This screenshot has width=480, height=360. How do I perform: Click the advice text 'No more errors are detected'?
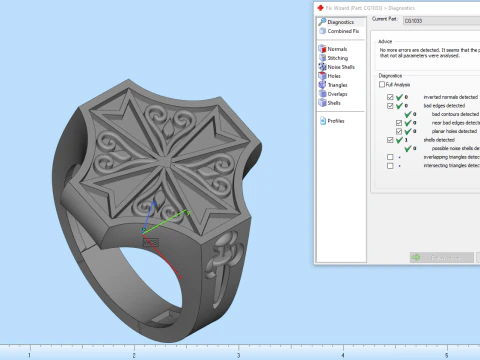coord(410,50)
